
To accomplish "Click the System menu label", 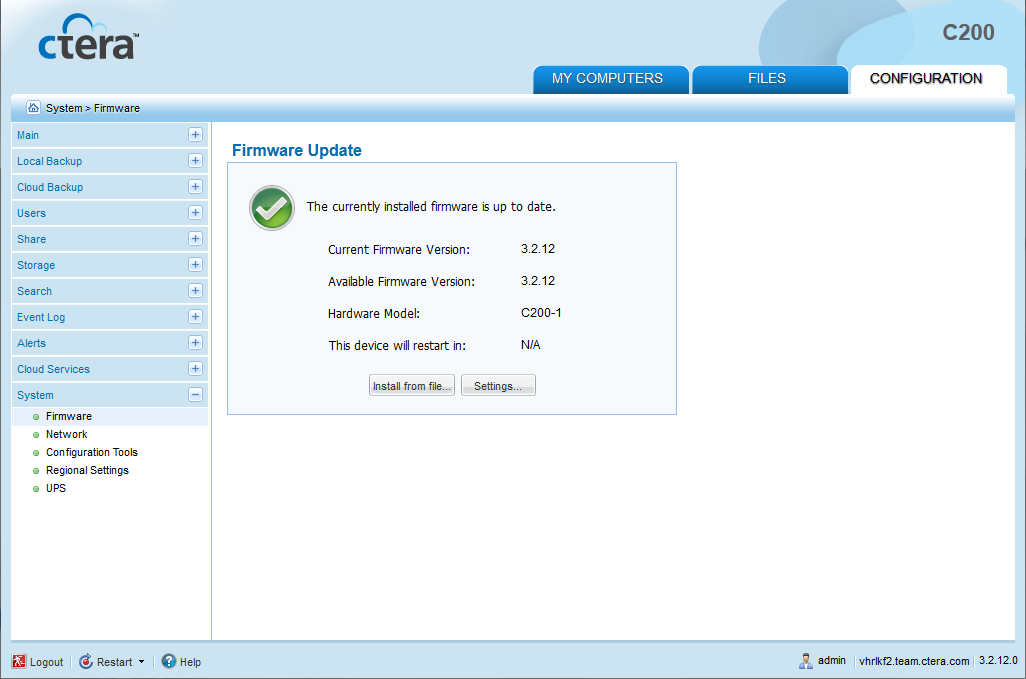I will coord(35,395).
